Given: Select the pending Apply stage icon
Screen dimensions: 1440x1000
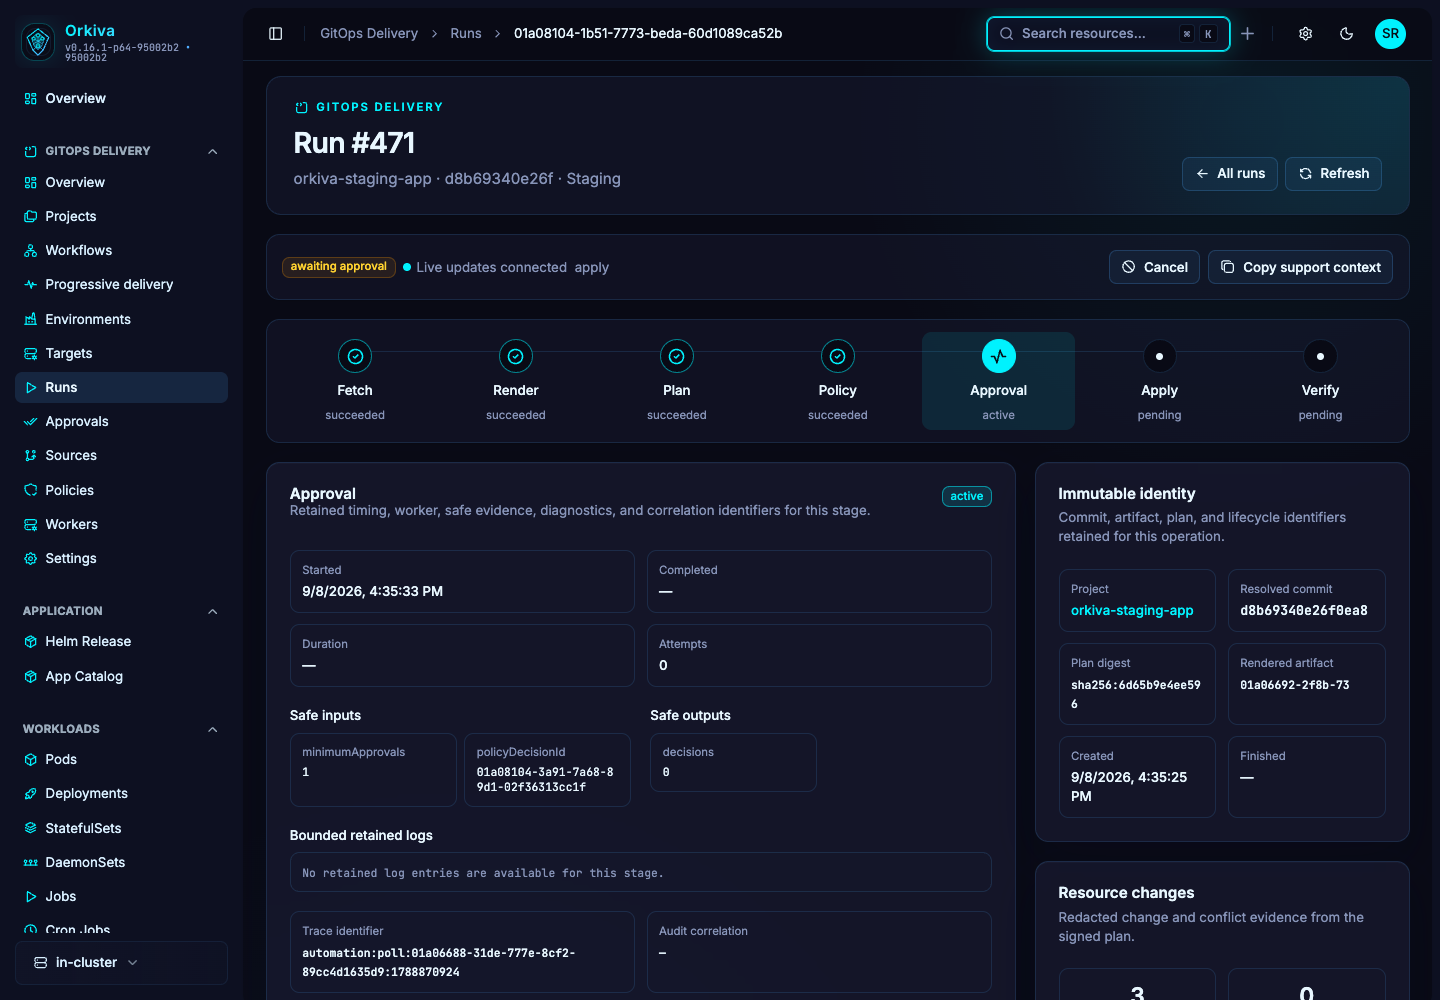Looking at the screenshot, I should pos(1160,356).
